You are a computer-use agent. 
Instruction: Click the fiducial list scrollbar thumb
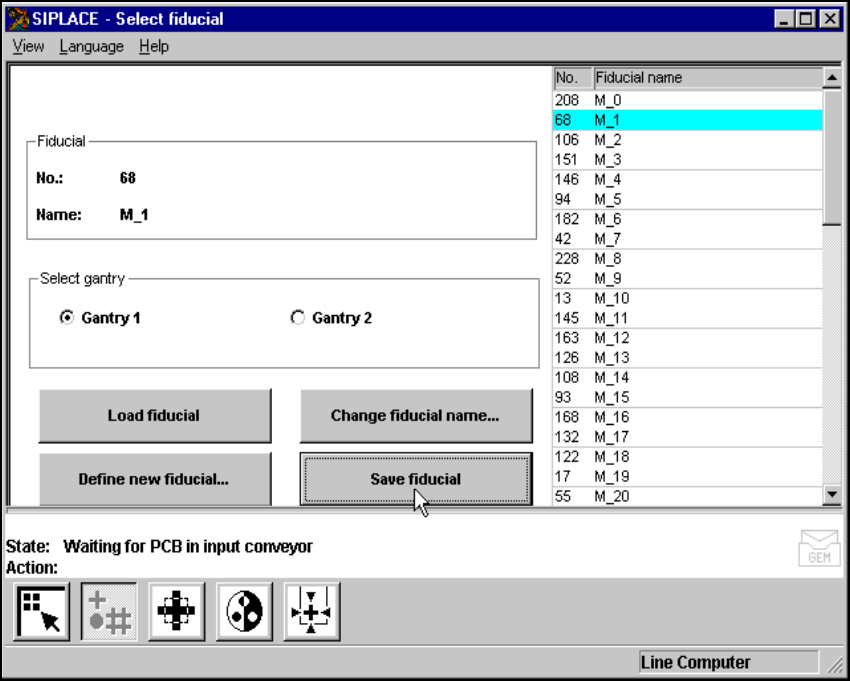tap(832, 157)
